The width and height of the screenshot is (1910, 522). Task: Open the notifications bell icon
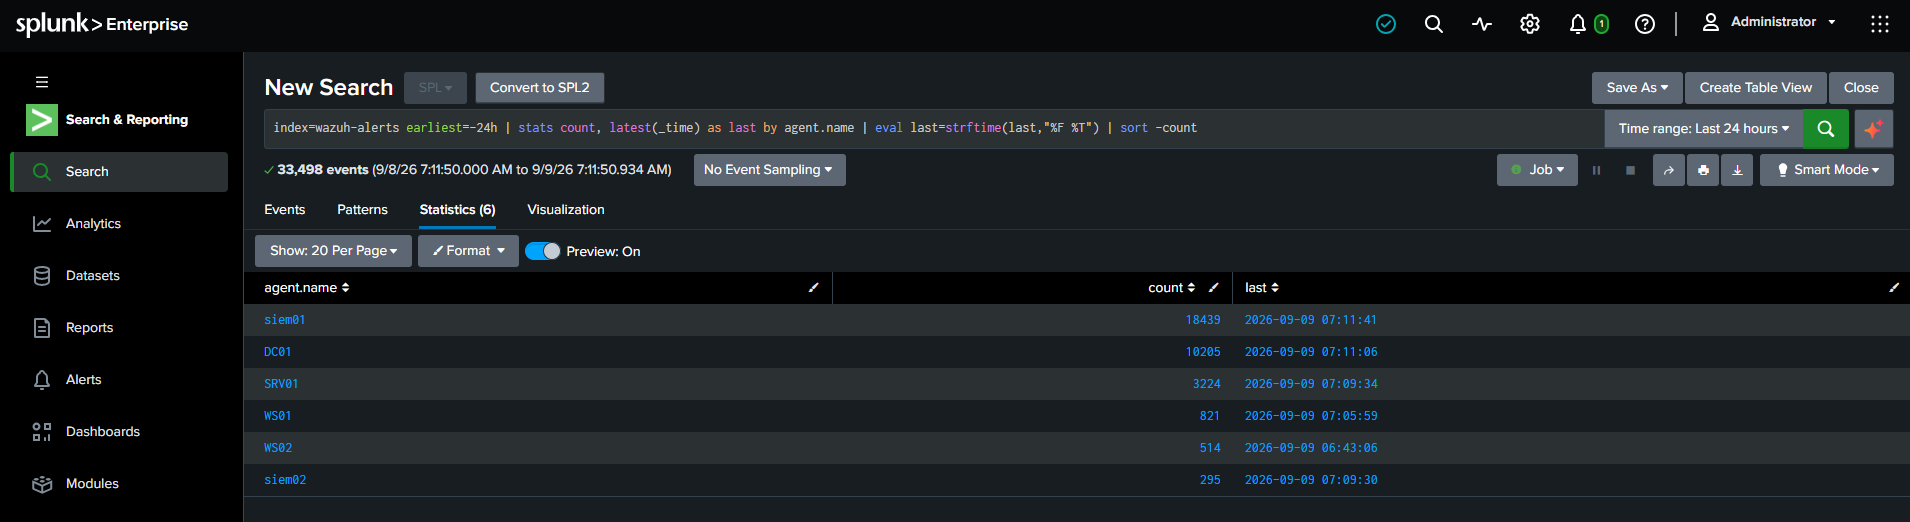[1578, 24]
